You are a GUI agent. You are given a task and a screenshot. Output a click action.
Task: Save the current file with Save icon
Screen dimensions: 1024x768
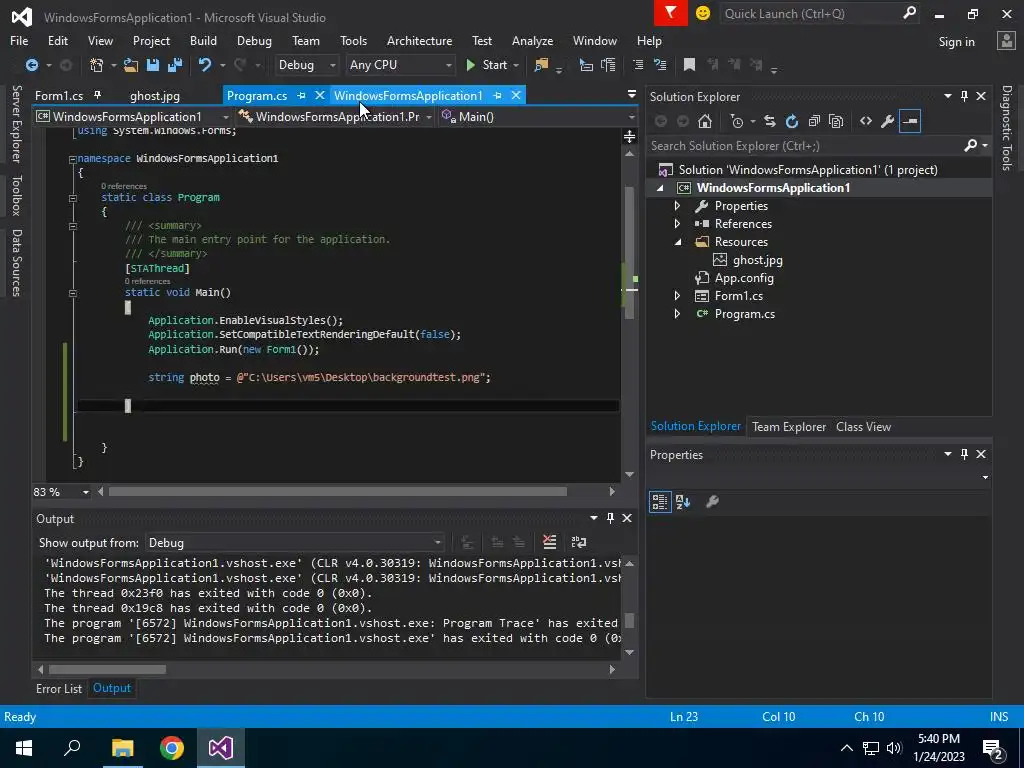pos(153,65)
